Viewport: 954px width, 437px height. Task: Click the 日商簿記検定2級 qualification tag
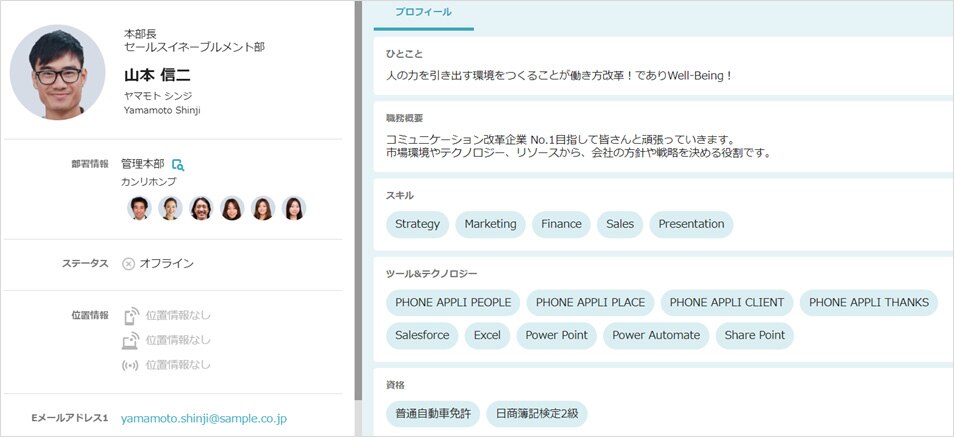[x=537, y=414]
